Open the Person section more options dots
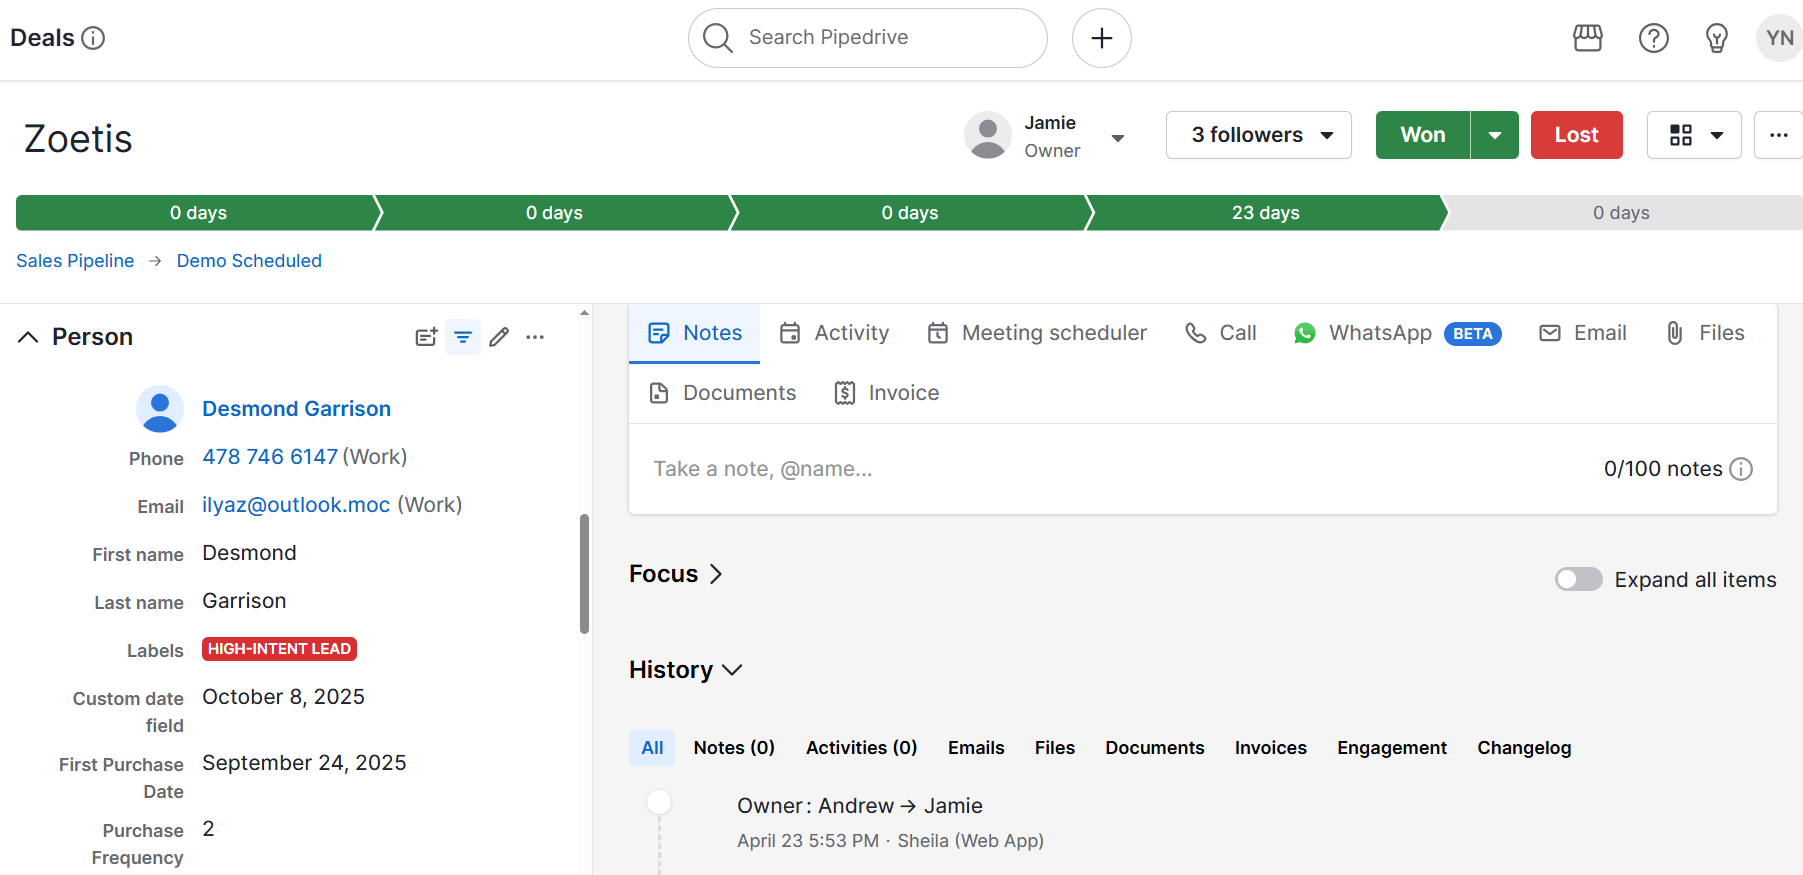 (x=535, y=337)
